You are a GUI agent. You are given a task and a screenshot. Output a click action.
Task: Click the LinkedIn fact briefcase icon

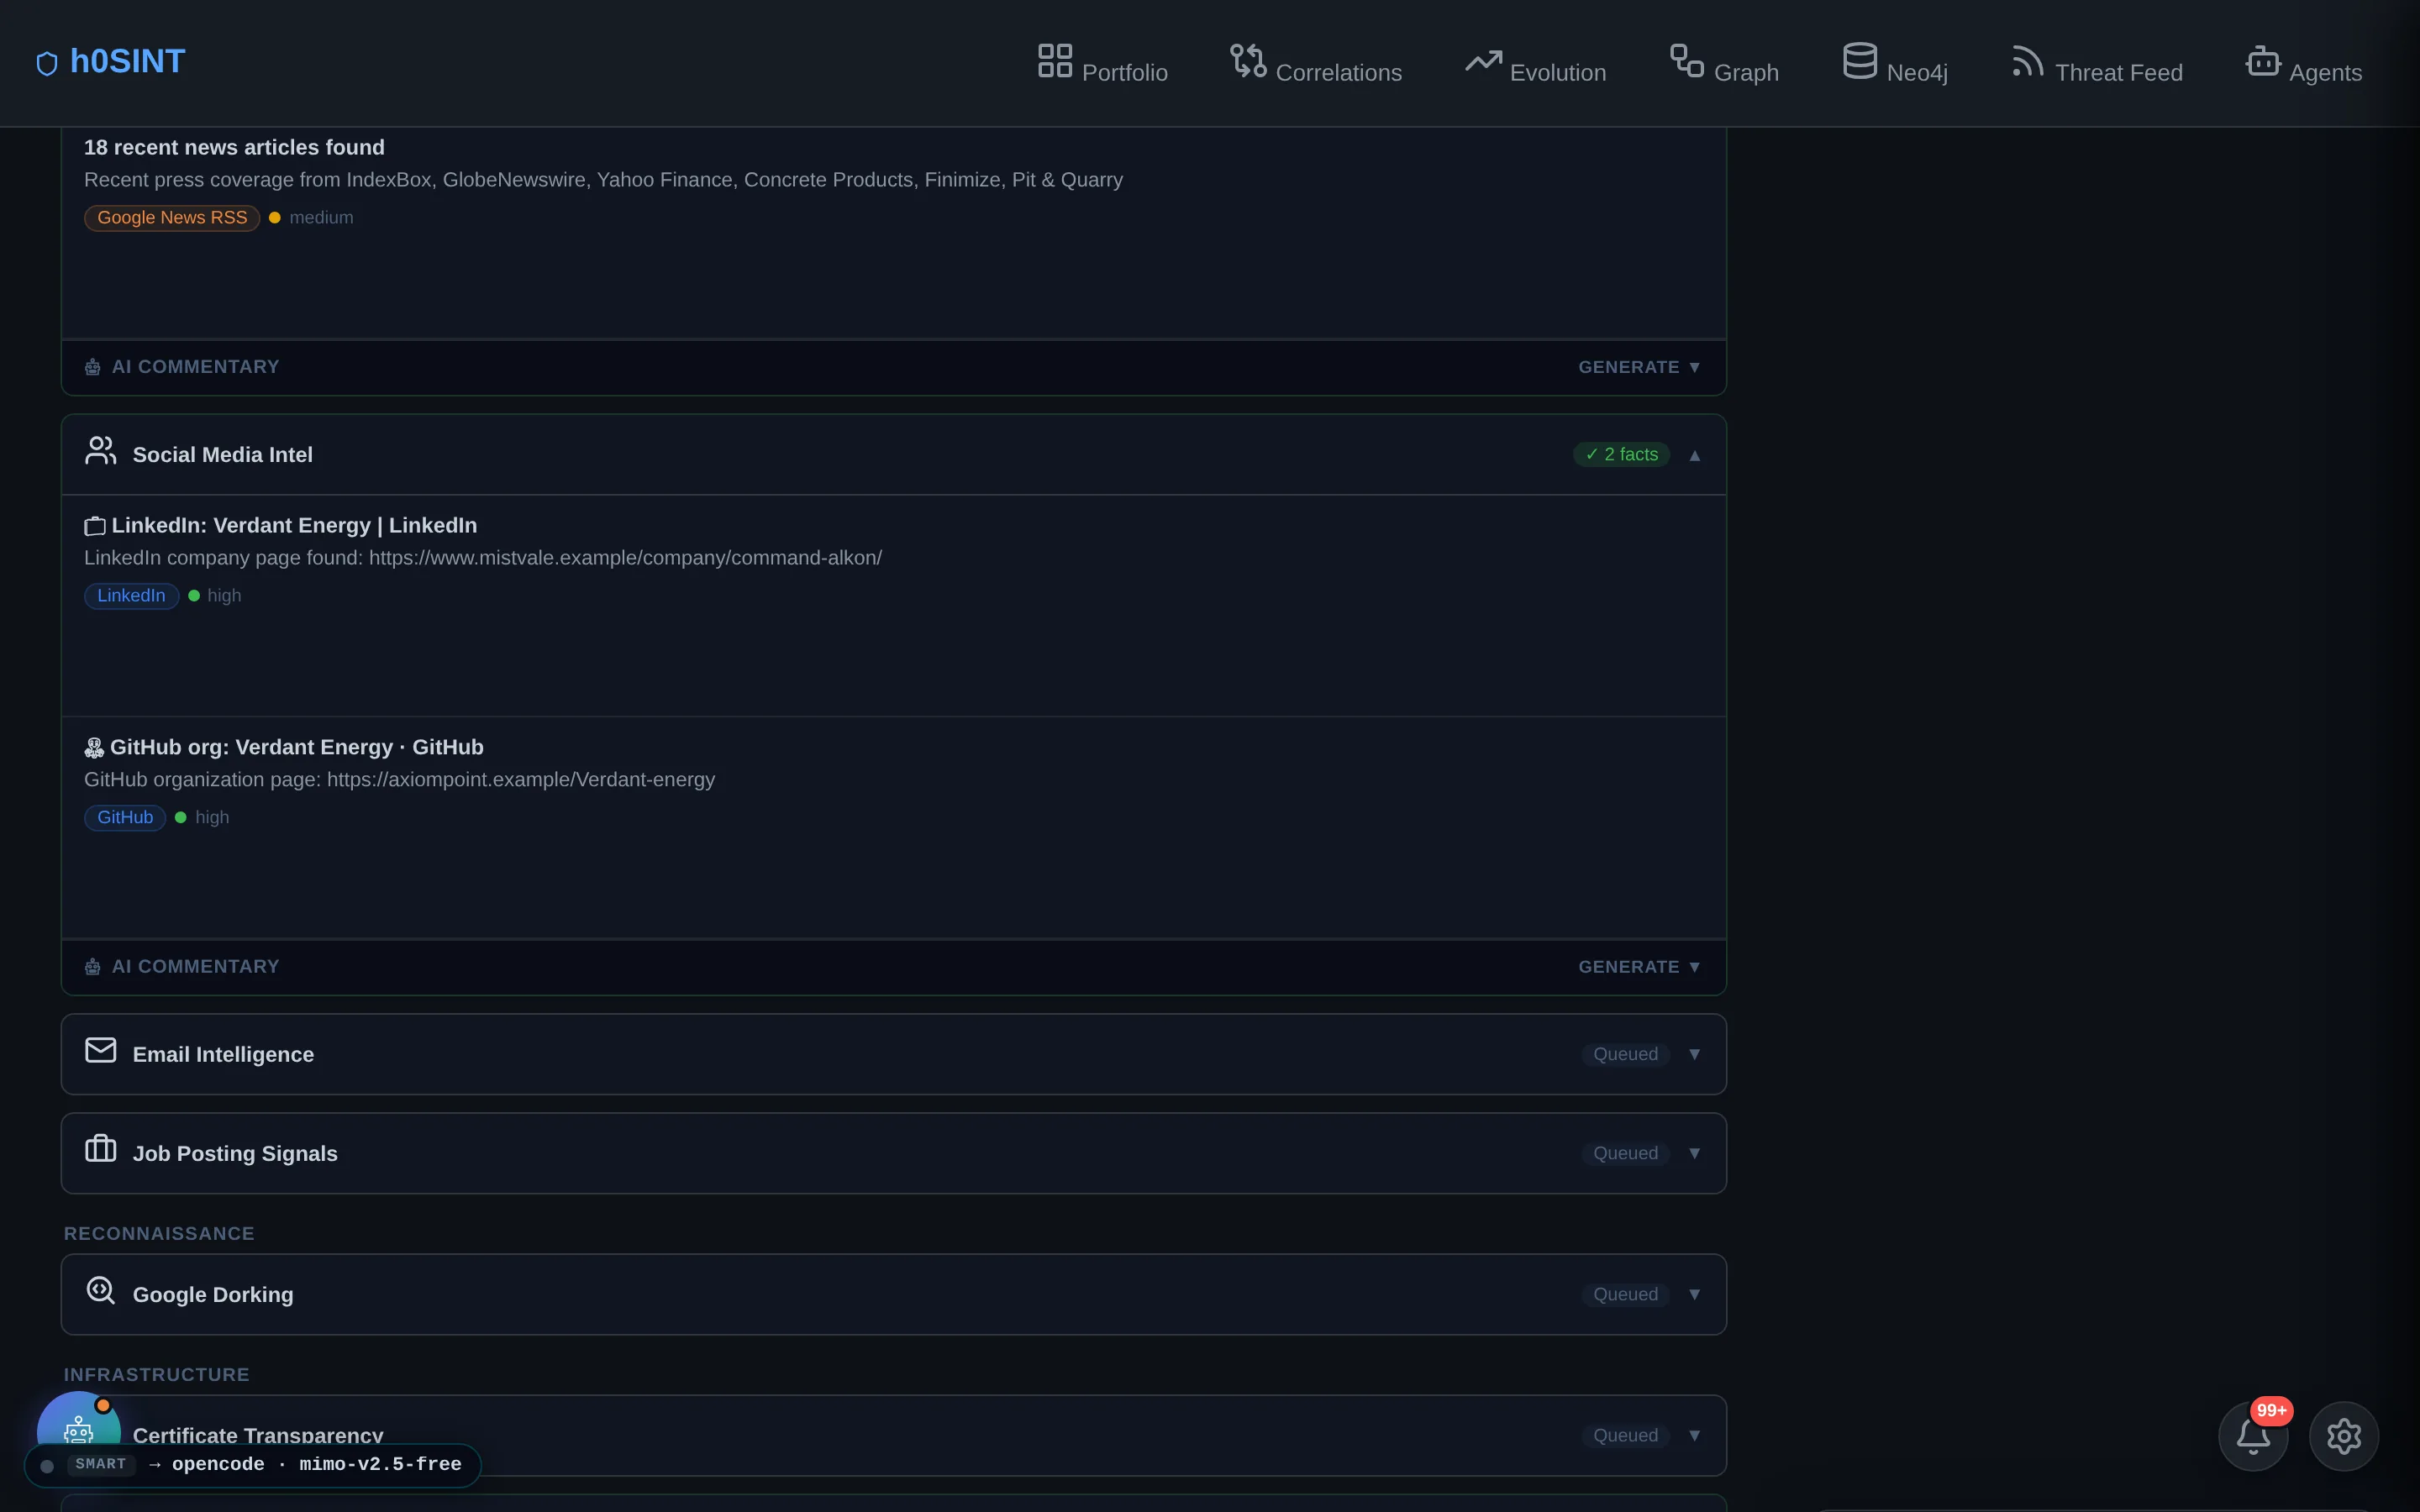coord(95,526)
